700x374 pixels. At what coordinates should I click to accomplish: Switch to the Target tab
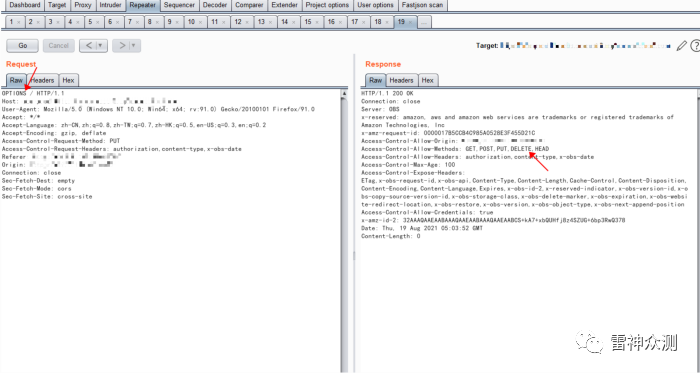[57, 5]
